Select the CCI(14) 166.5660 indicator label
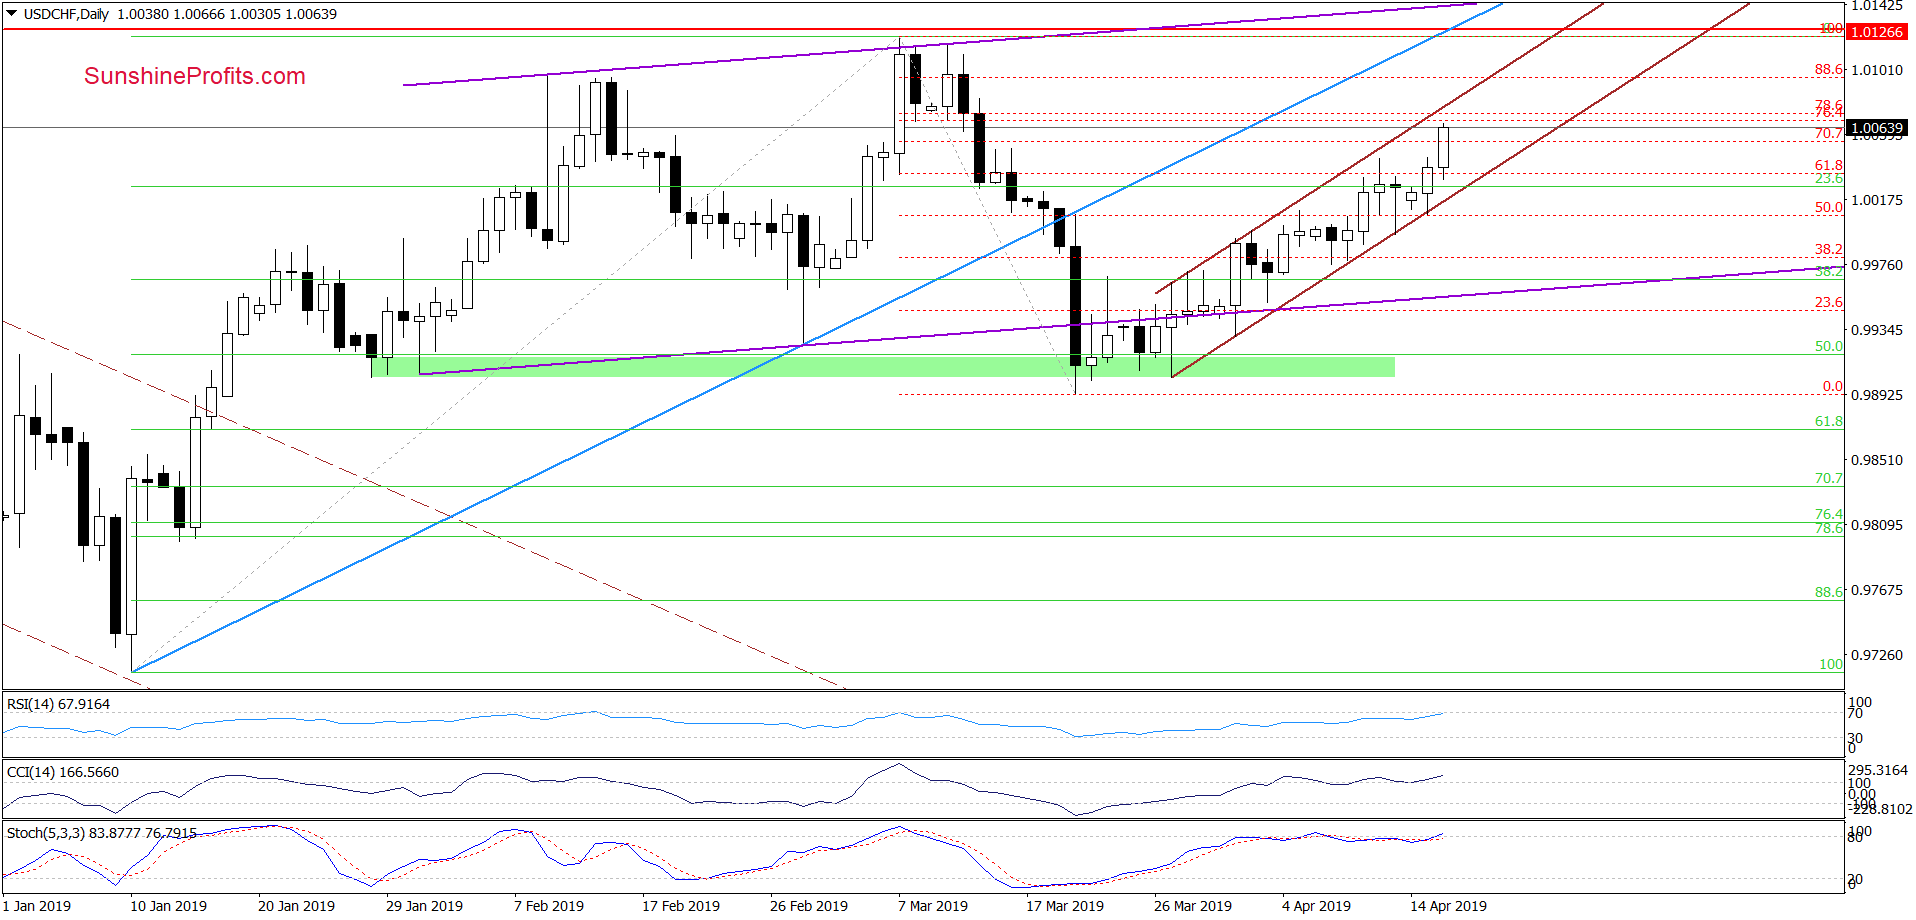Viewport: 1916px width, 920px height. (62, 772)
